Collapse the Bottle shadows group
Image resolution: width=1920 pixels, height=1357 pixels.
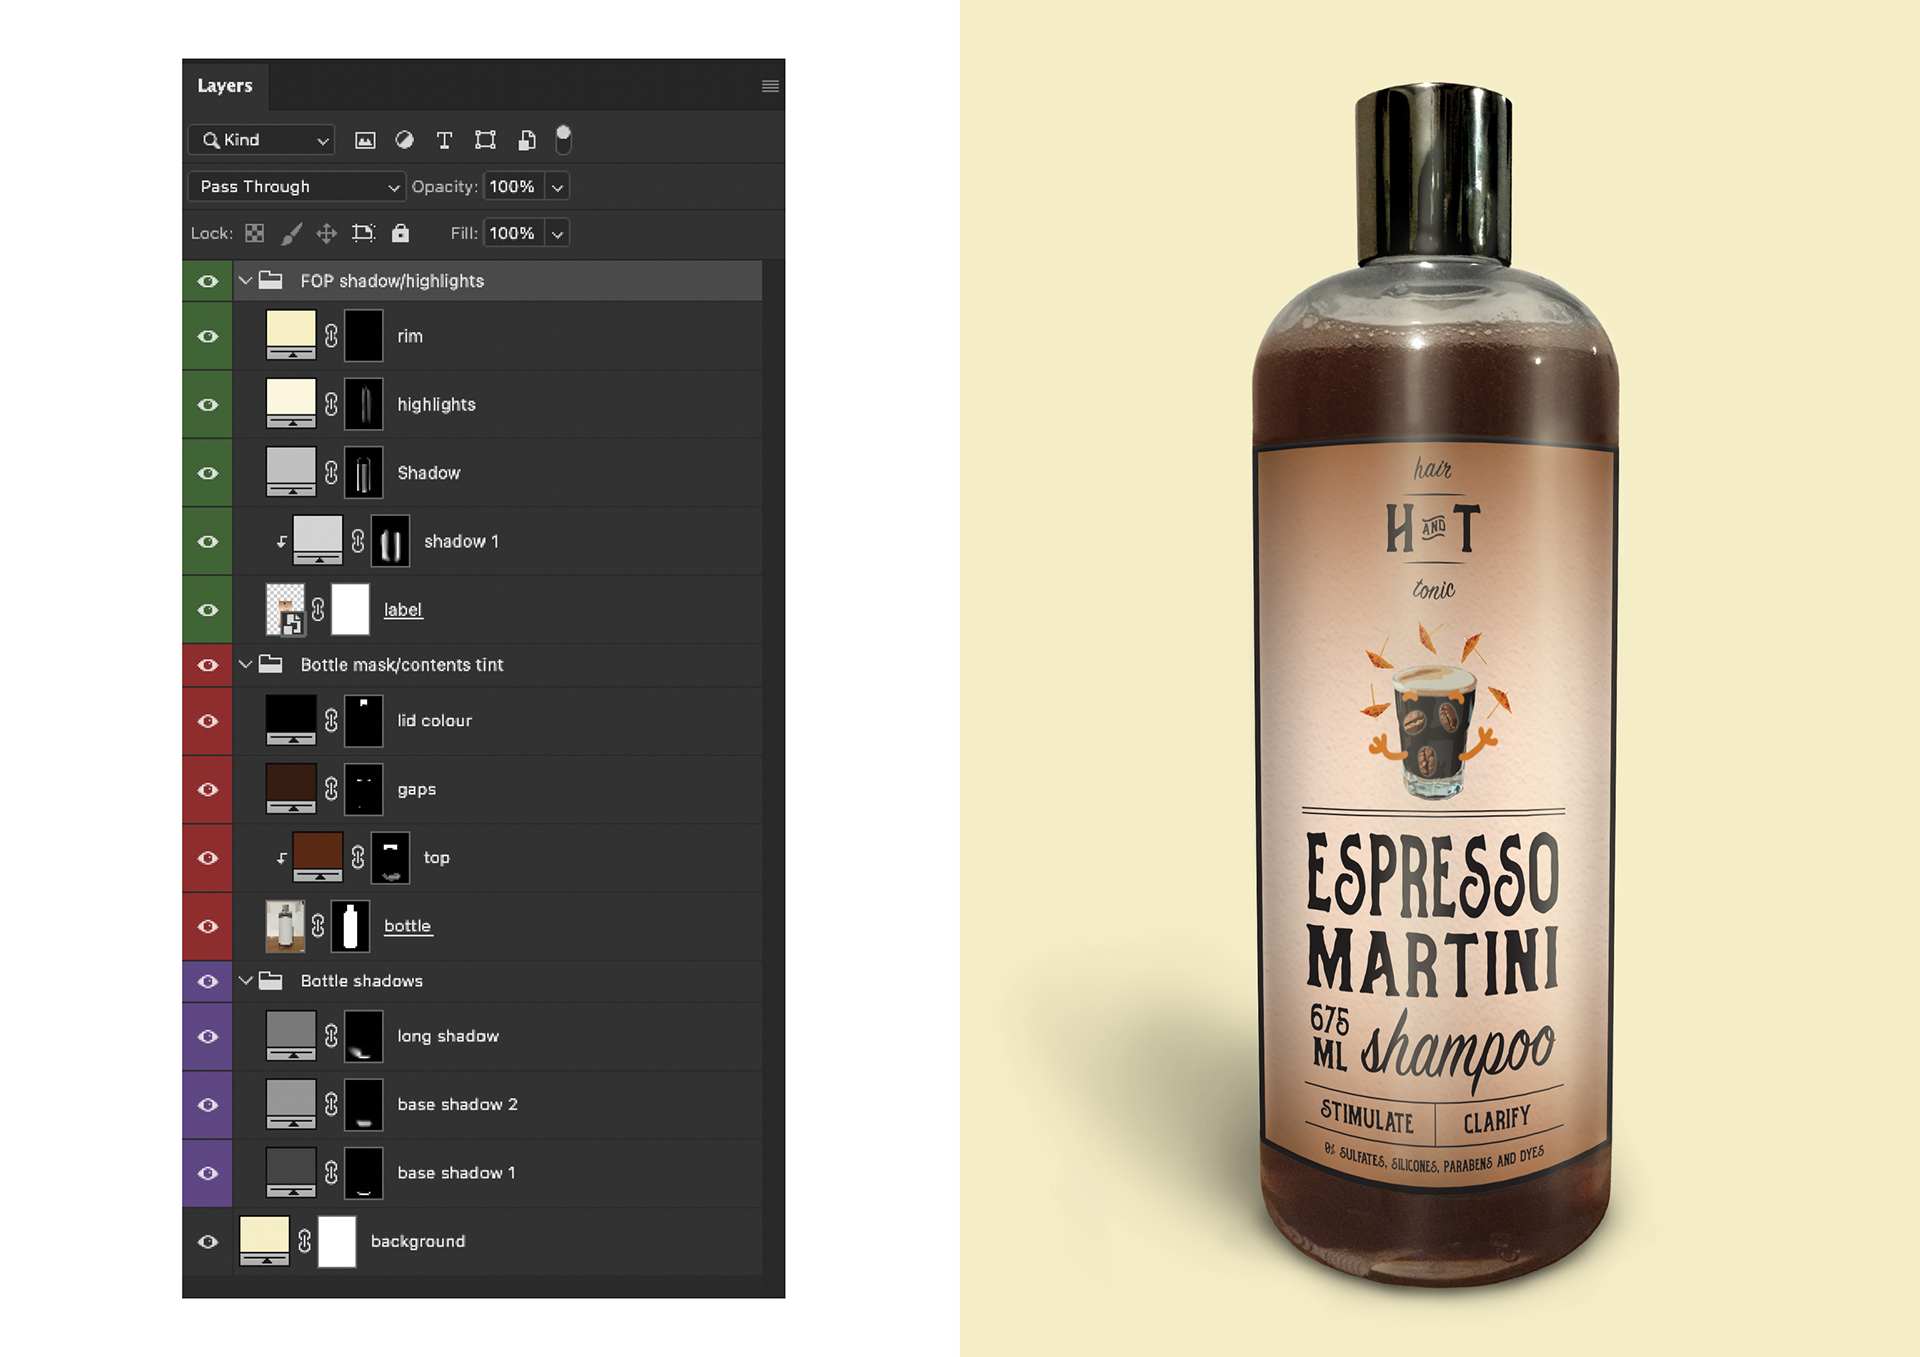(245, 981)
